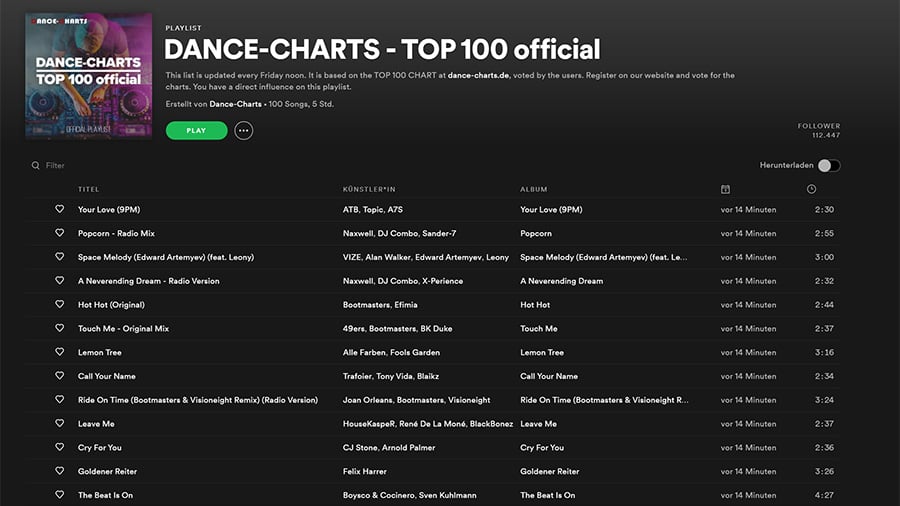The image size is (900, 506).
Task: Select track title Lemon Tree
Action: [x=99, y=352]
